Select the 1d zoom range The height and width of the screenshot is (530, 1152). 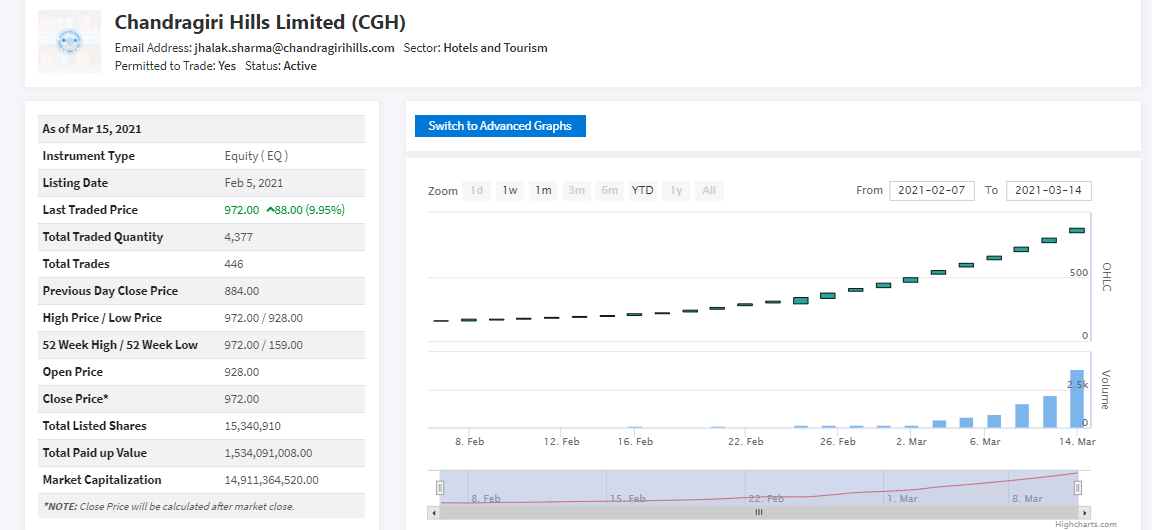pos(477,191)
